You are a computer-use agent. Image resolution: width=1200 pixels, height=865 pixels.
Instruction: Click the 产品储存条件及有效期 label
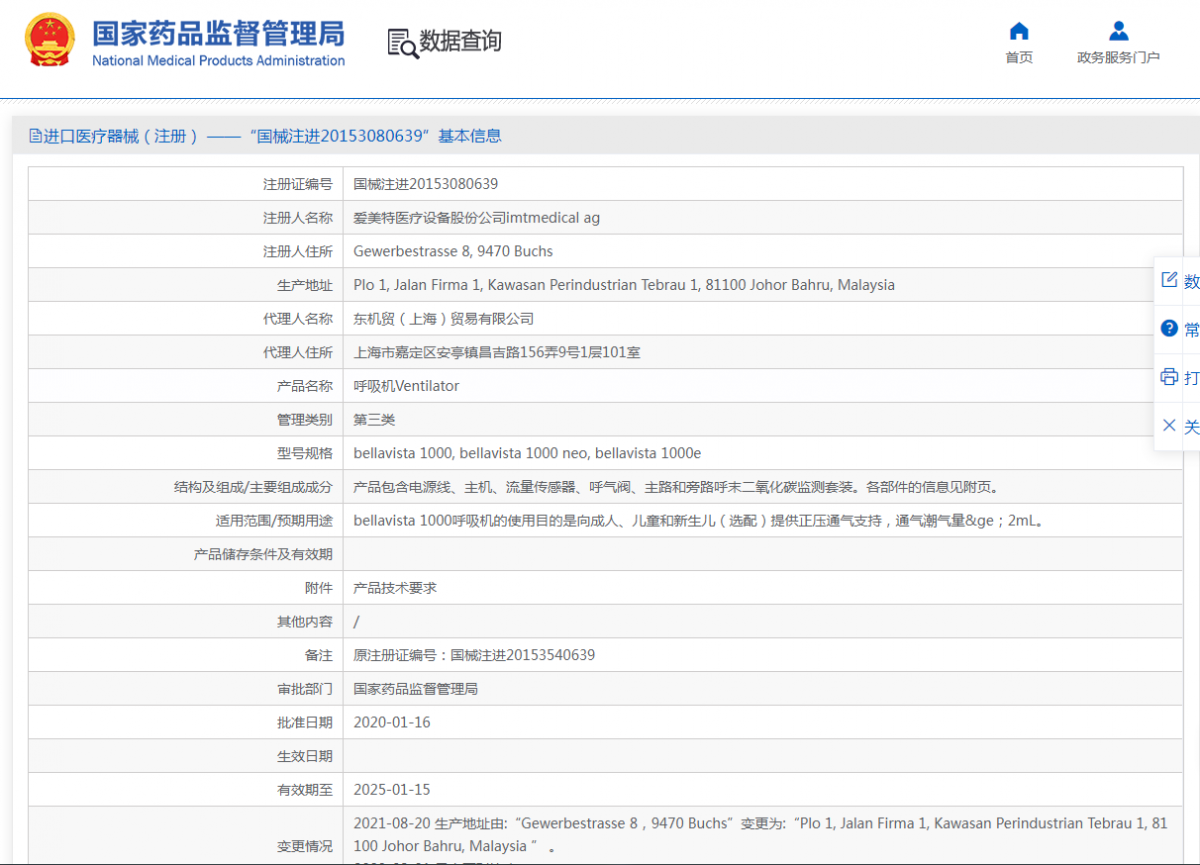tap(263, 554)
